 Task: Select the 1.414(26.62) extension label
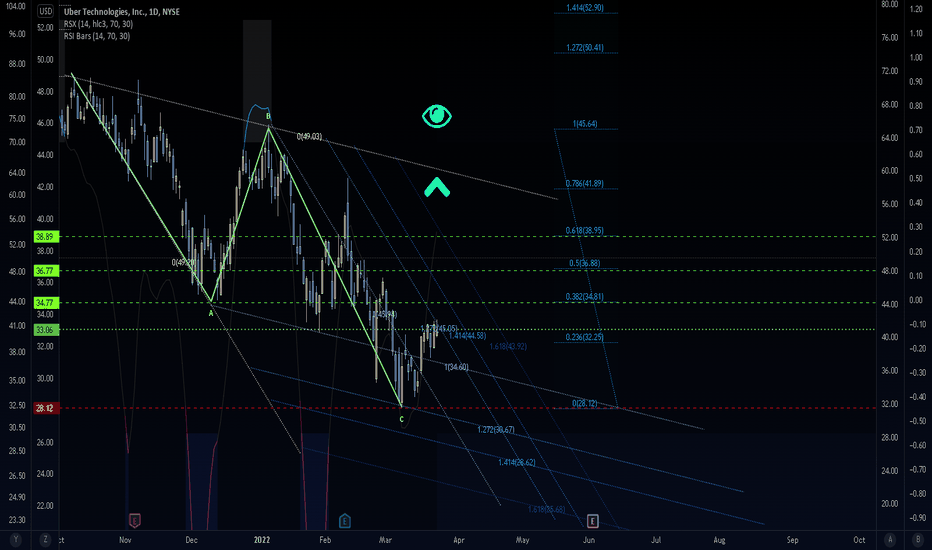click(517, 462)
